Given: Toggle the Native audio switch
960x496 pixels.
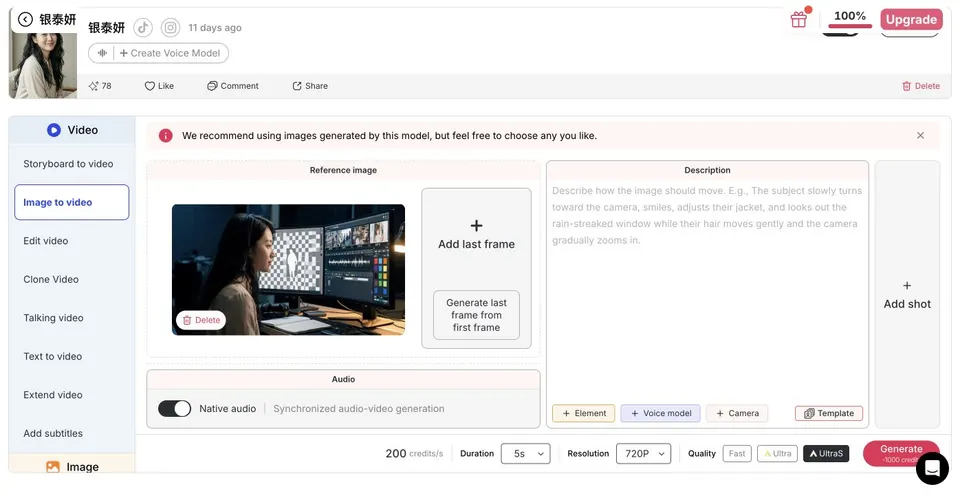Looking at the screenshot, I should 174,408.
